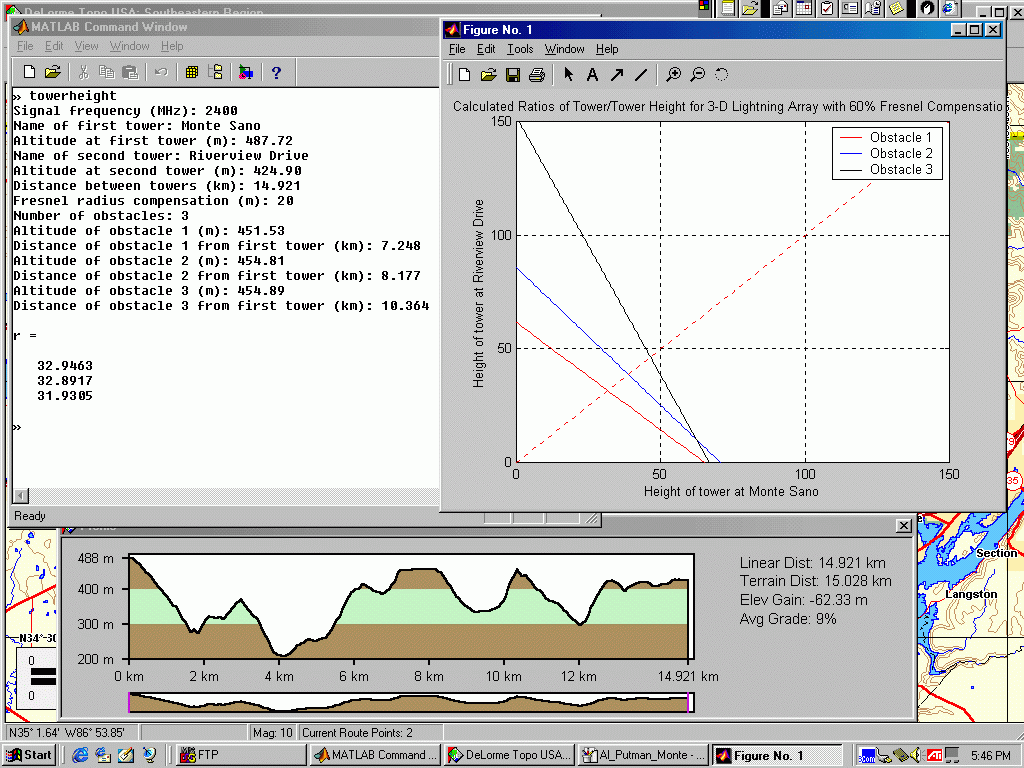Image resolution: width=1024 pixels, height=768 pixels.
Task: Activate Rotate 3D tool in Figure toolbar
Action: tap(721, 74)
